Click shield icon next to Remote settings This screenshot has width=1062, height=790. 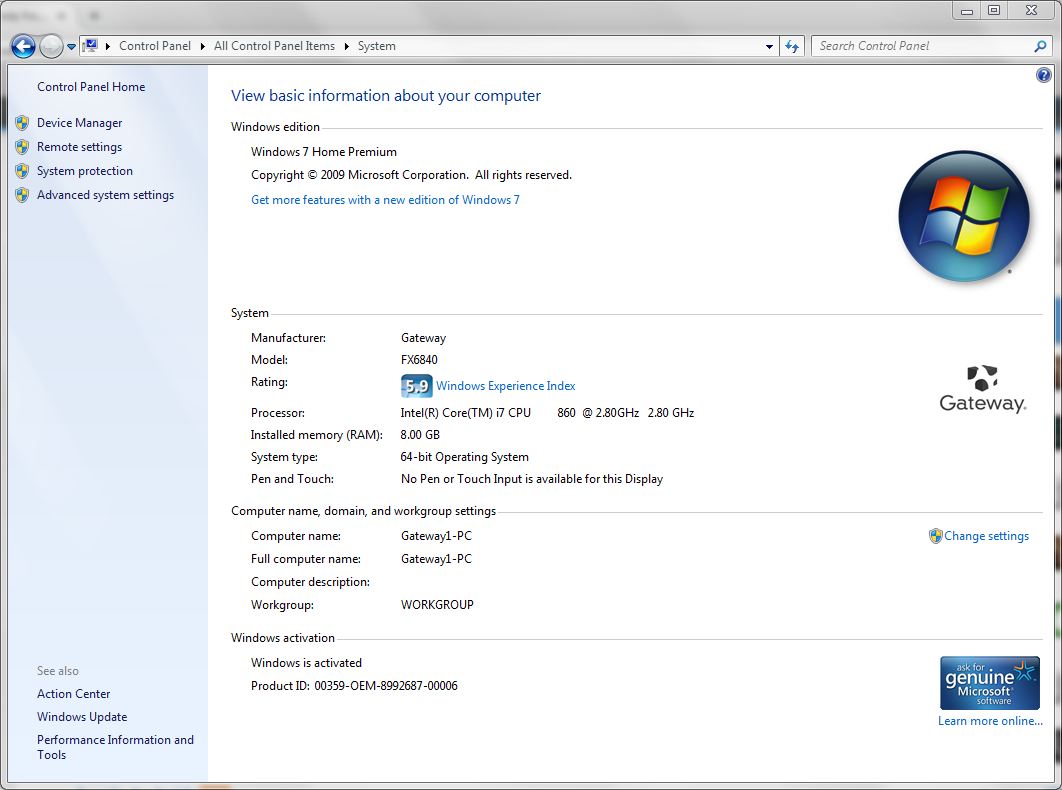(22, 147)
